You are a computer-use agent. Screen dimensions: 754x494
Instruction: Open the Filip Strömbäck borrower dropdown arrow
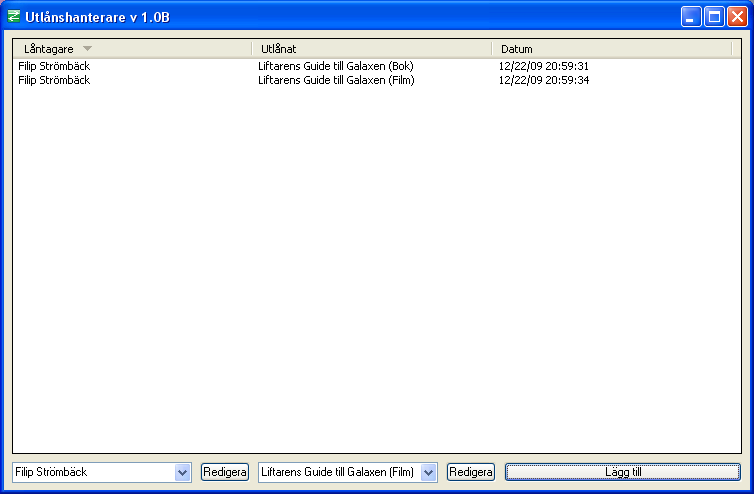point(182,472)
